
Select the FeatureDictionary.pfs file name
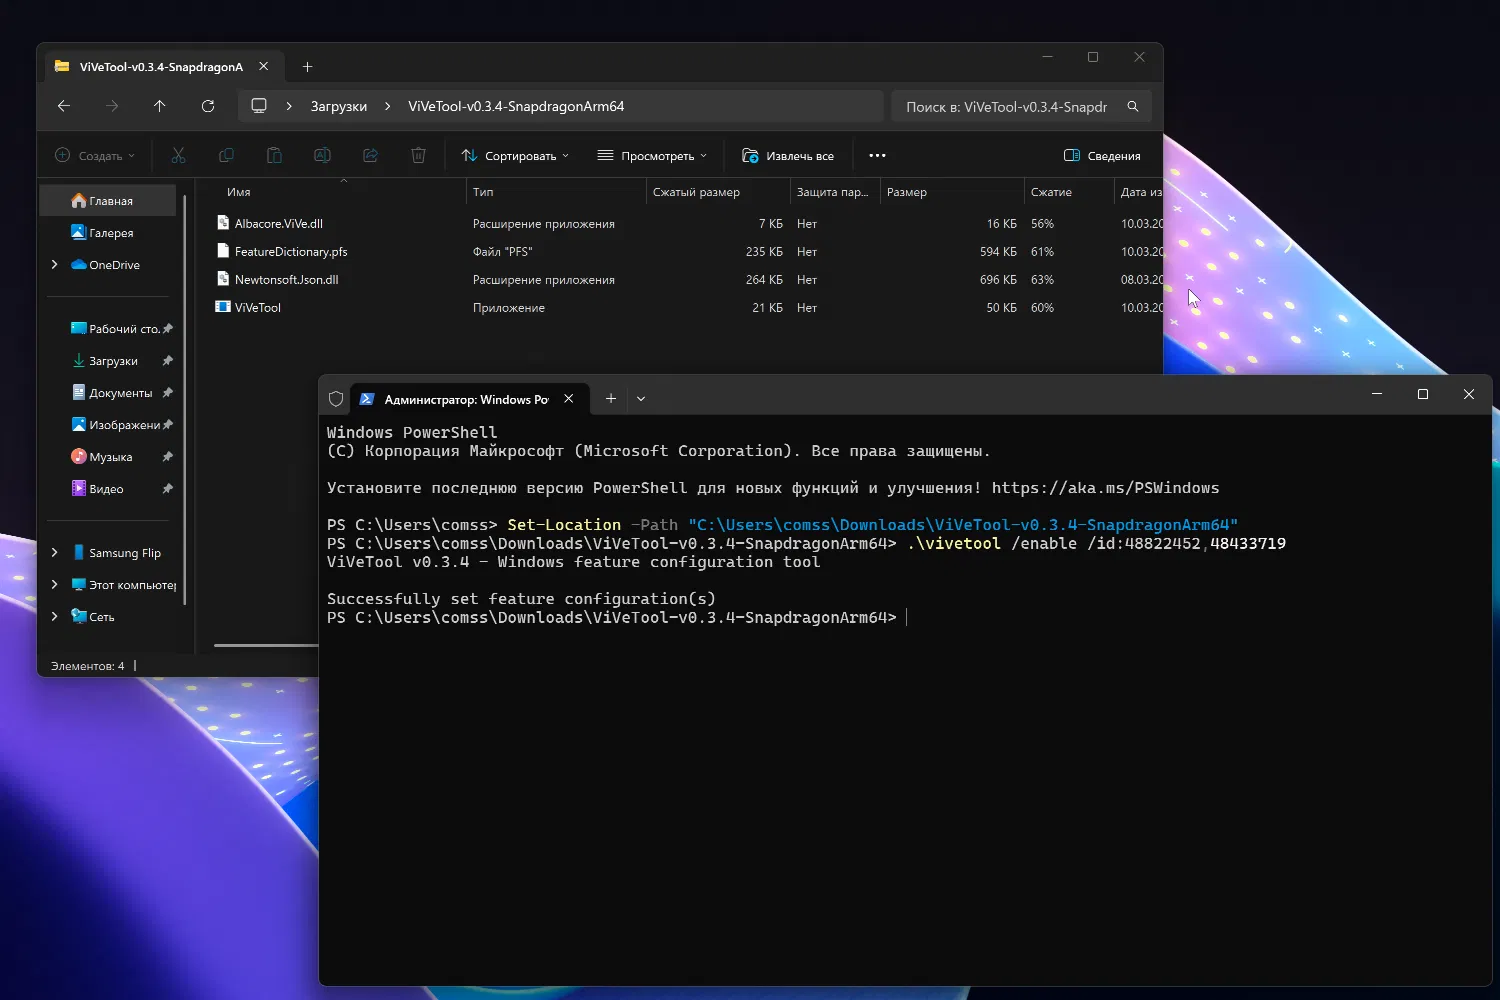[x=291, y=251]
